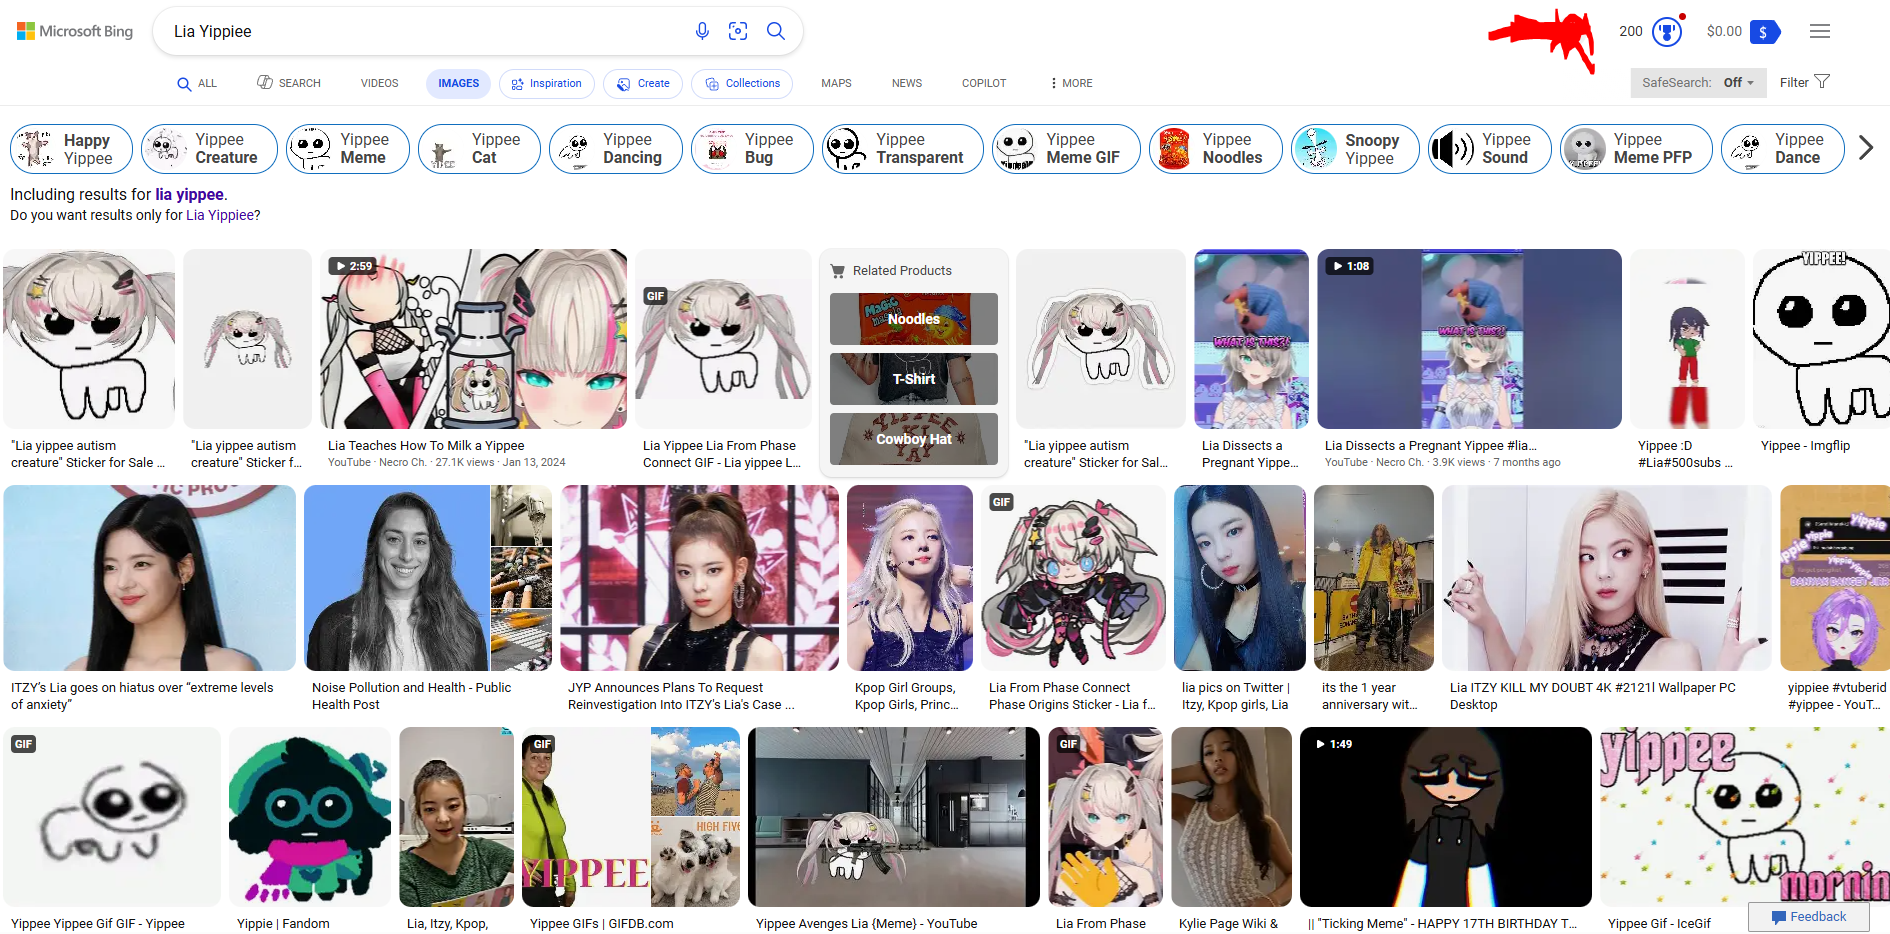Click the $0.00 cashback balance
The image size is (1890, 934).
(1724, 31)
